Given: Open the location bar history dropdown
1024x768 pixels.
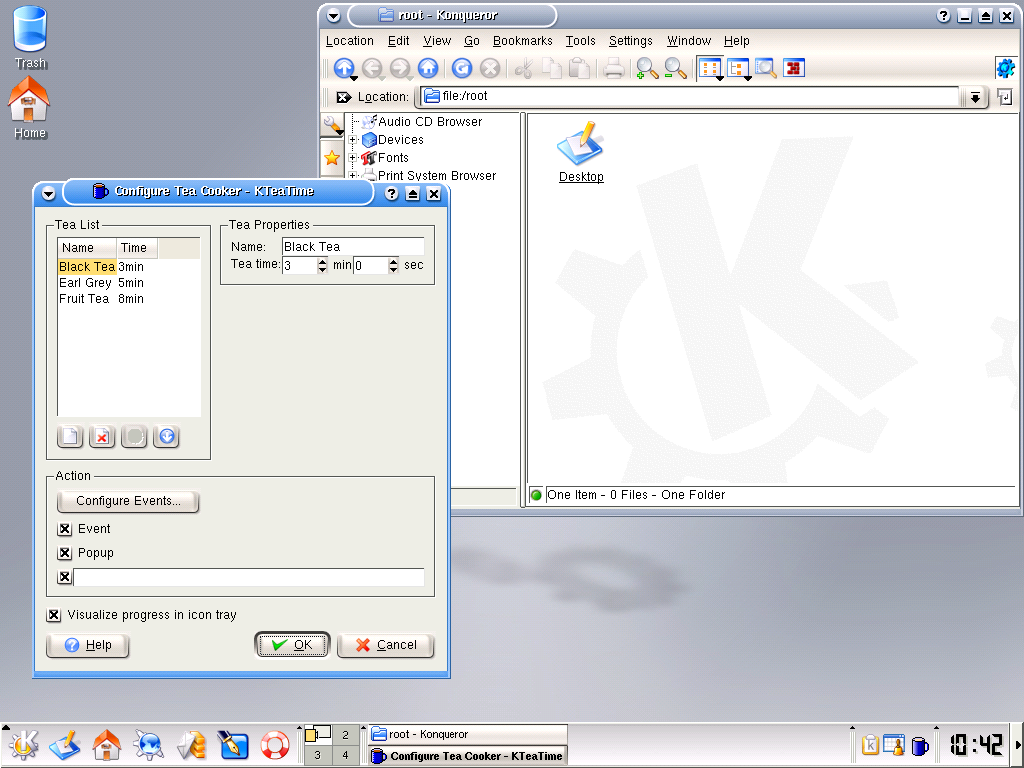Looking at the screenshot, I should (974, 97).
